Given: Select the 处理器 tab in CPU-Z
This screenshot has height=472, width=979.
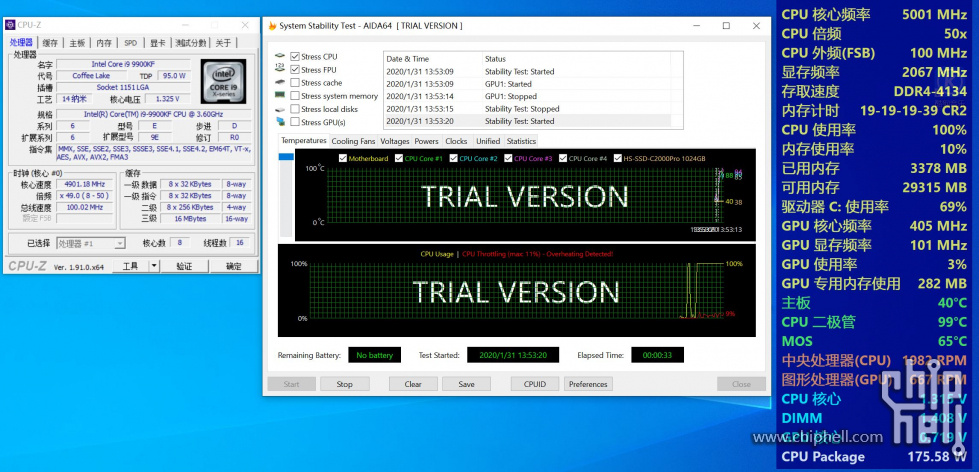Looking at the screenshot, I should (x=21, y=42).
